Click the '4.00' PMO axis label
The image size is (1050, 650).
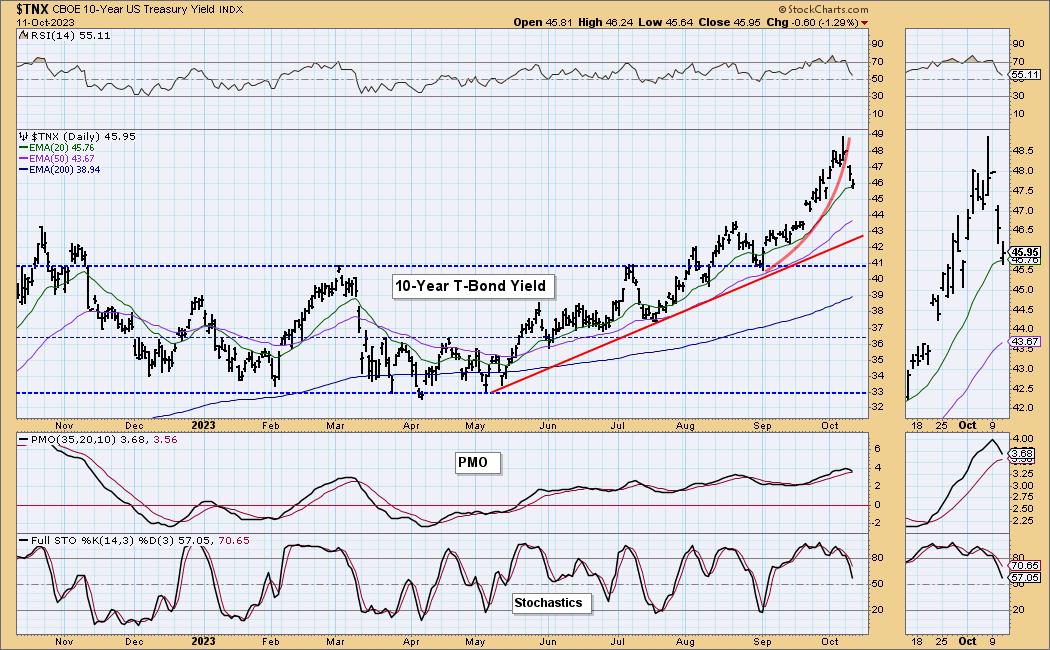pyautogui.click(x=1023, y=438)
